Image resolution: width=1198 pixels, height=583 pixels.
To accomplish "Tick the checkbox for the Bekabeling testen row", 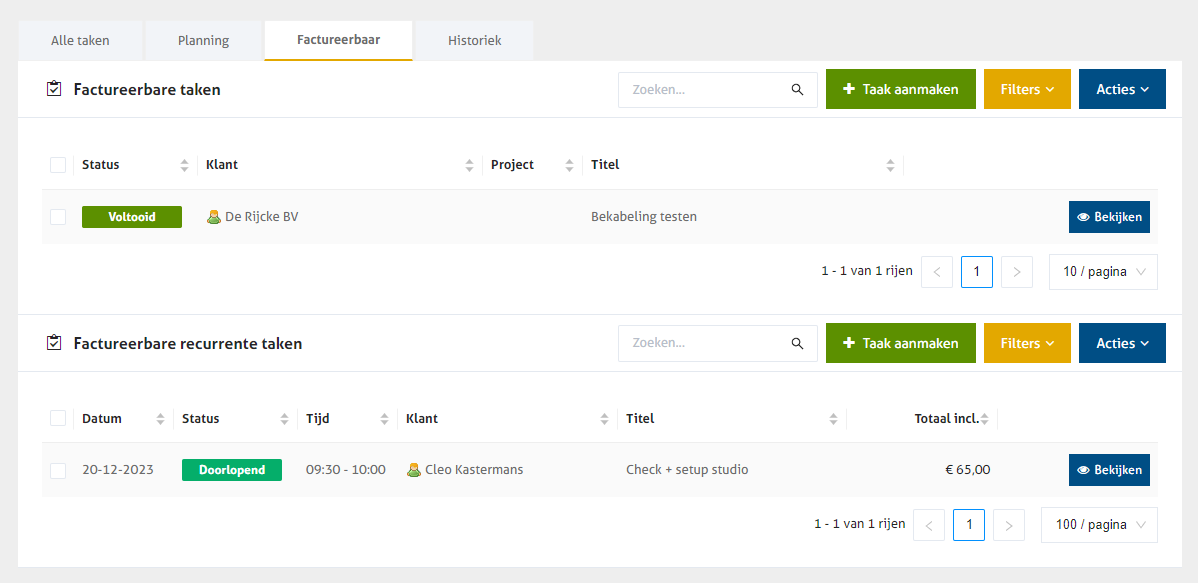I will (58, 217).
